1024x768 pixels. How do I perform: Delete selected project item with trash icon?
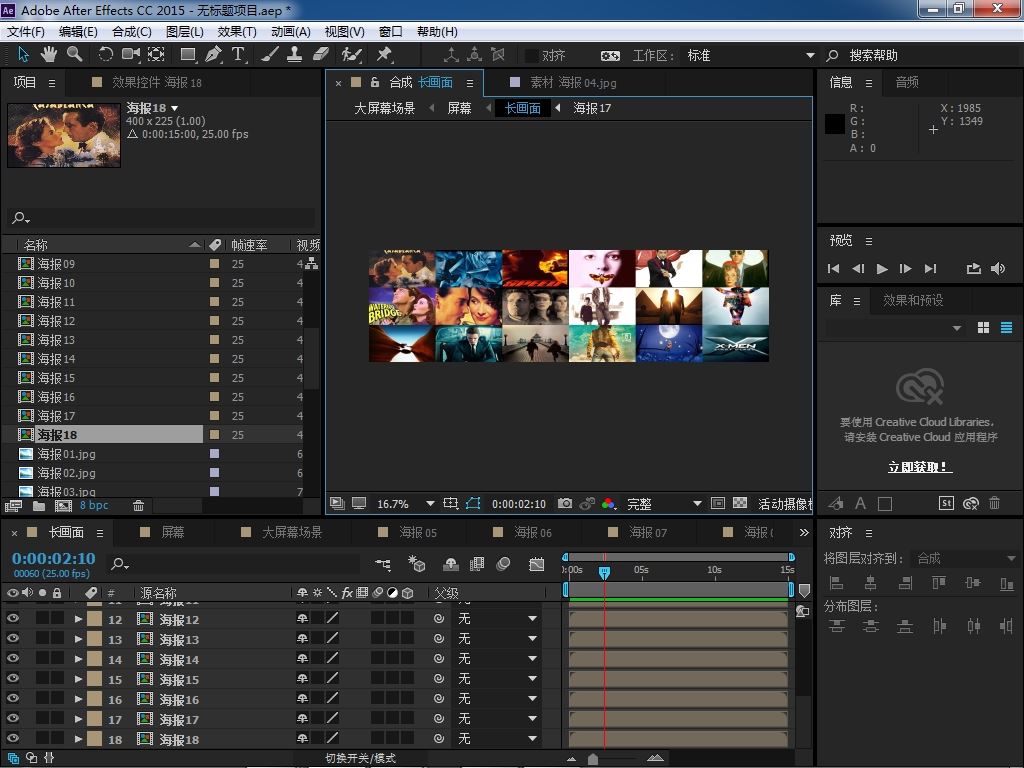[138, 505]
